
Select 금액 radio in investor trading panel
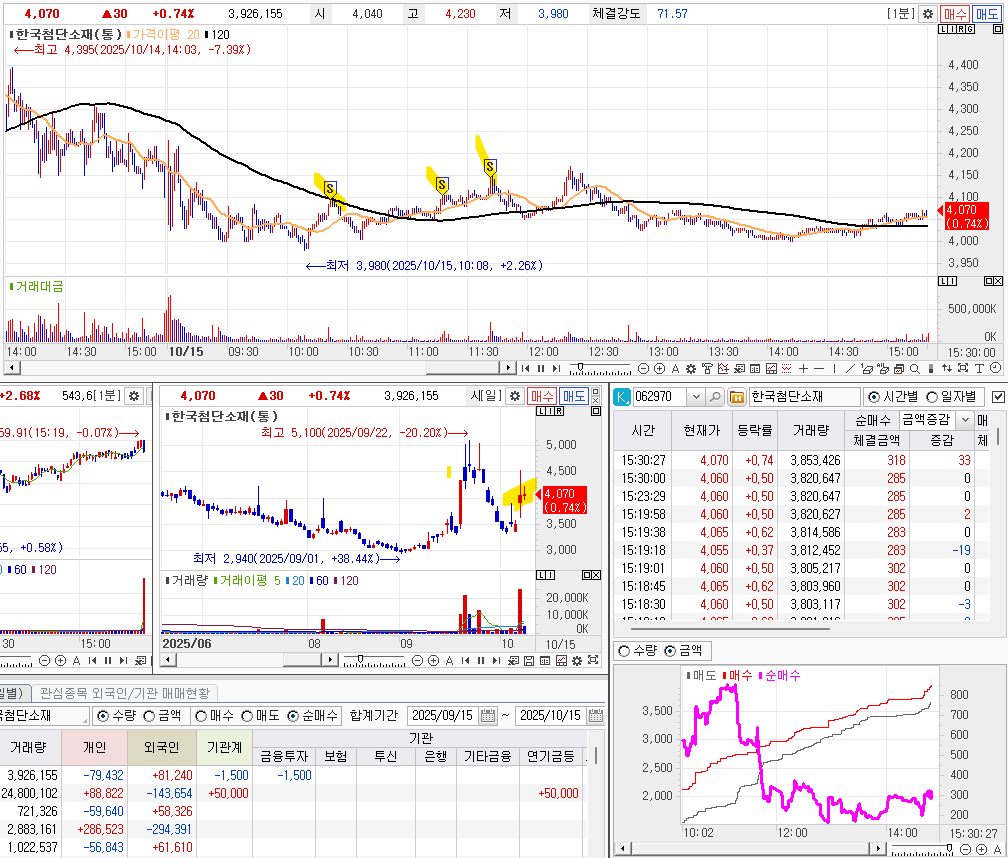click(148, 716)
